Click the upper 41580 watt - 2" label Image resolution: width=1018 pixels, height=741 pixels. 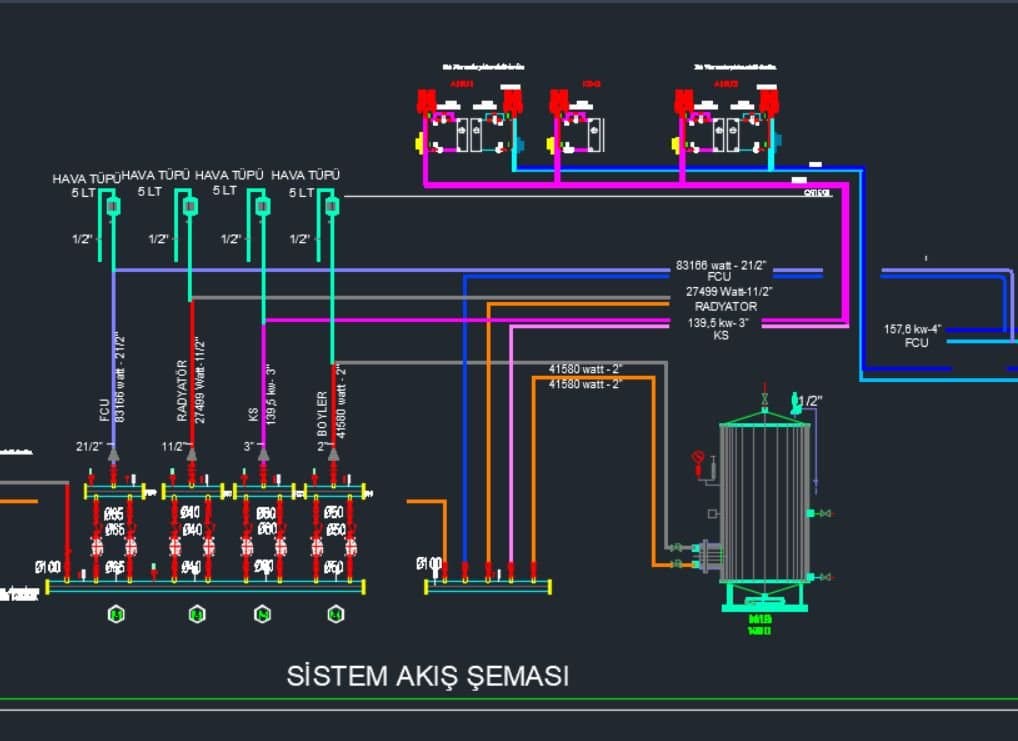click(585, 369)
